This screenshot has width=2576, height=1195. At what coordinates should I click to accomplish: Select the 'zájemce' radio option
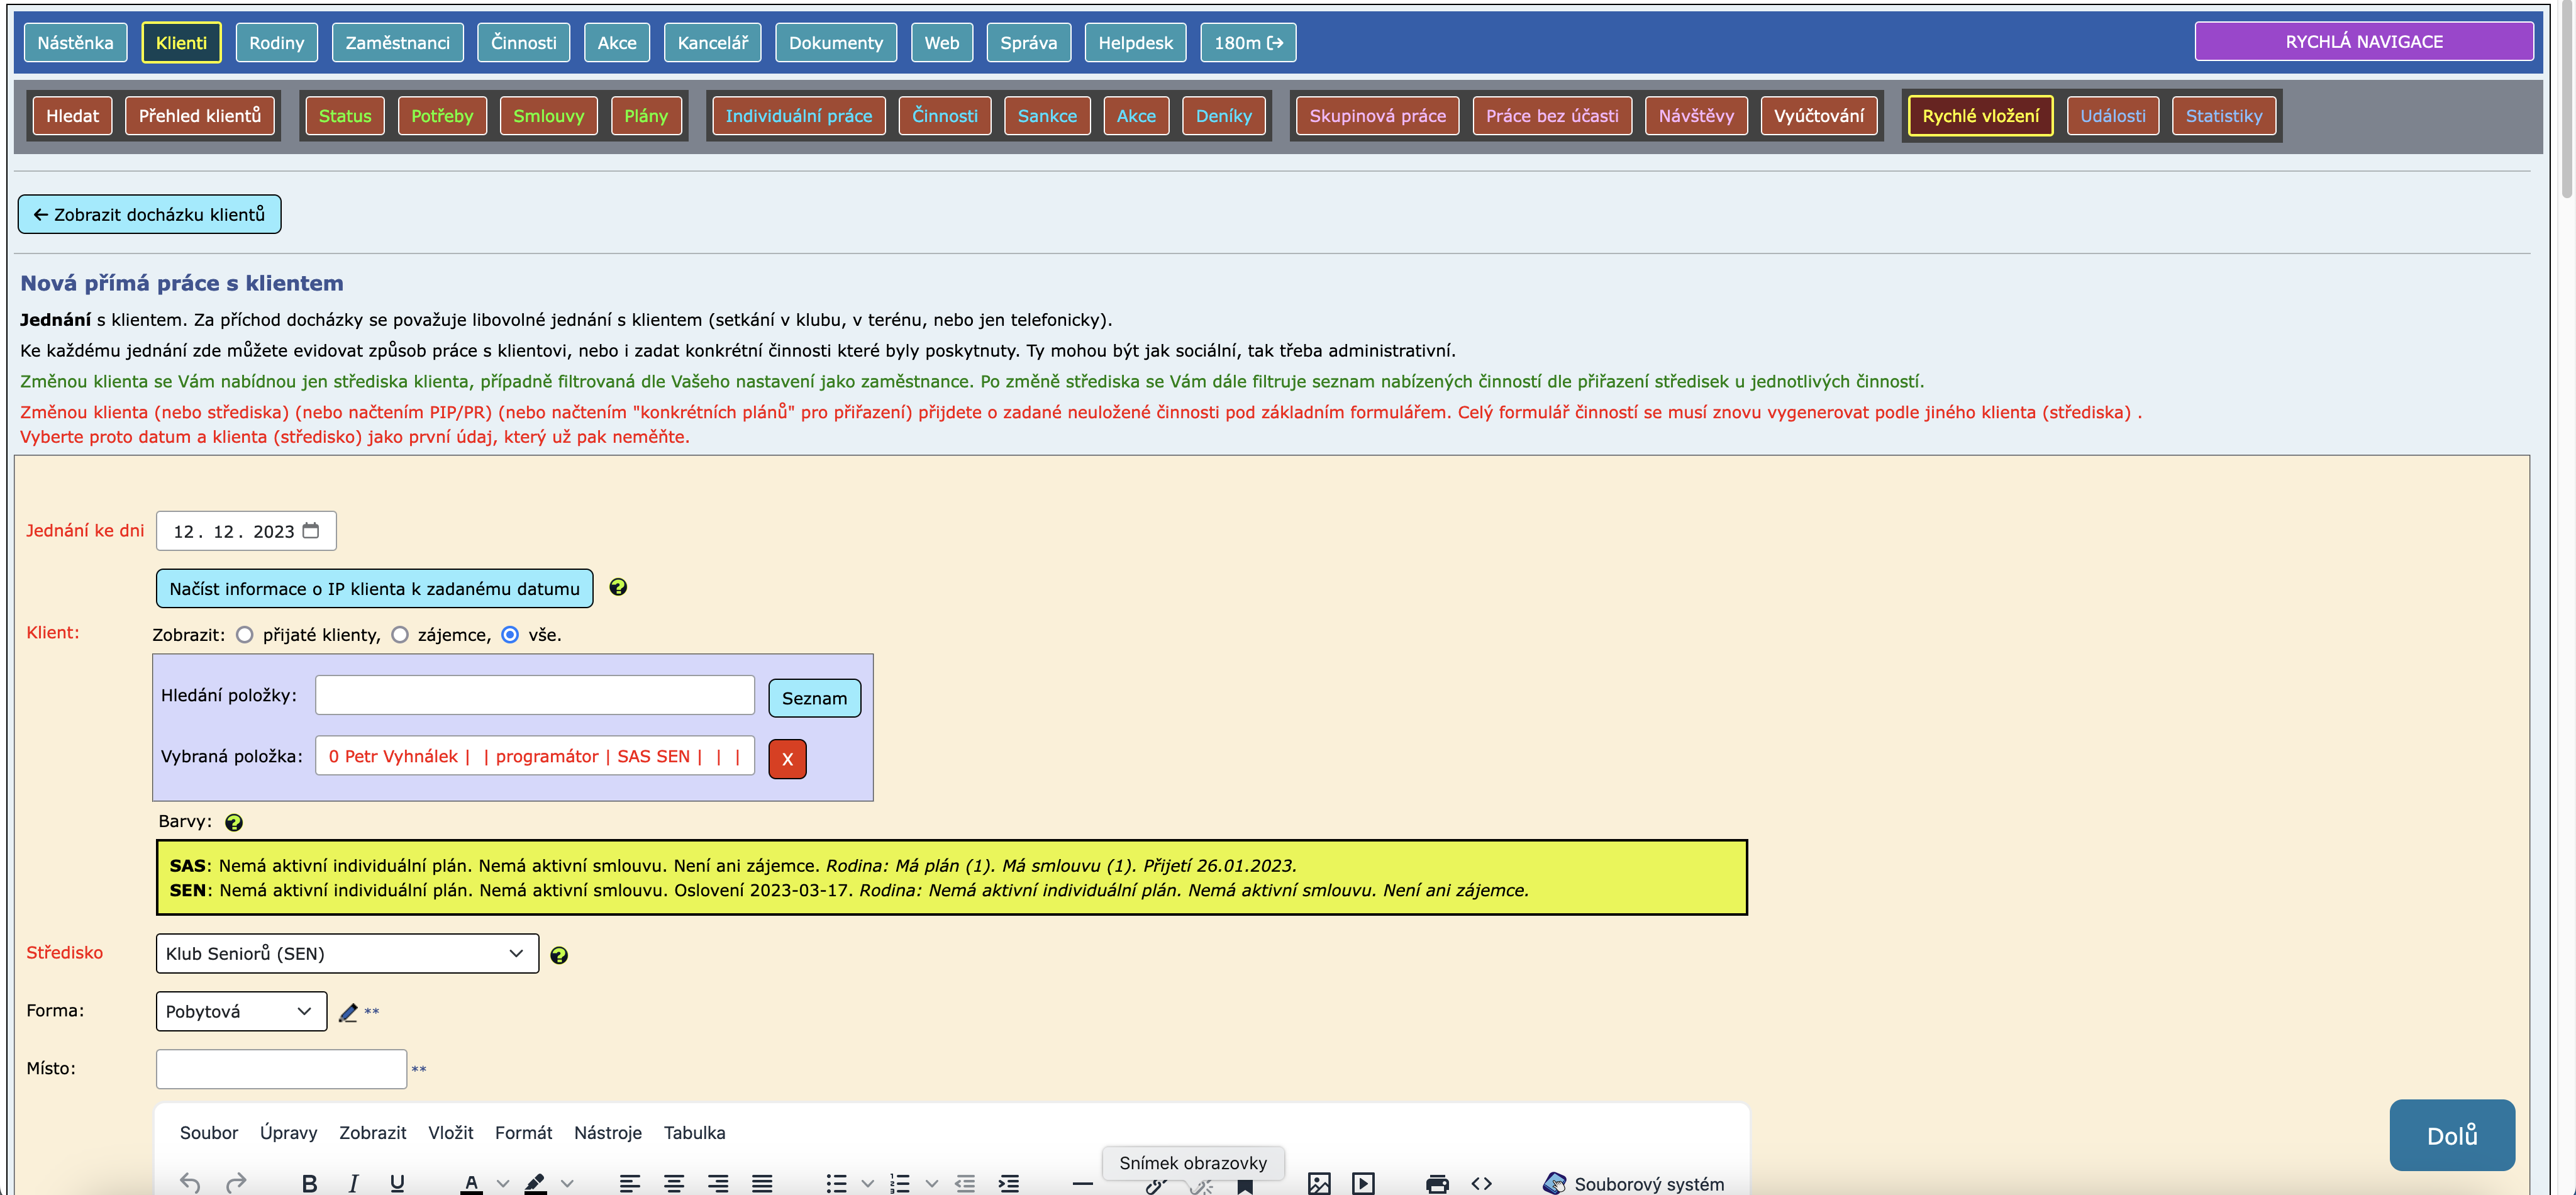(x=400, y=635)
